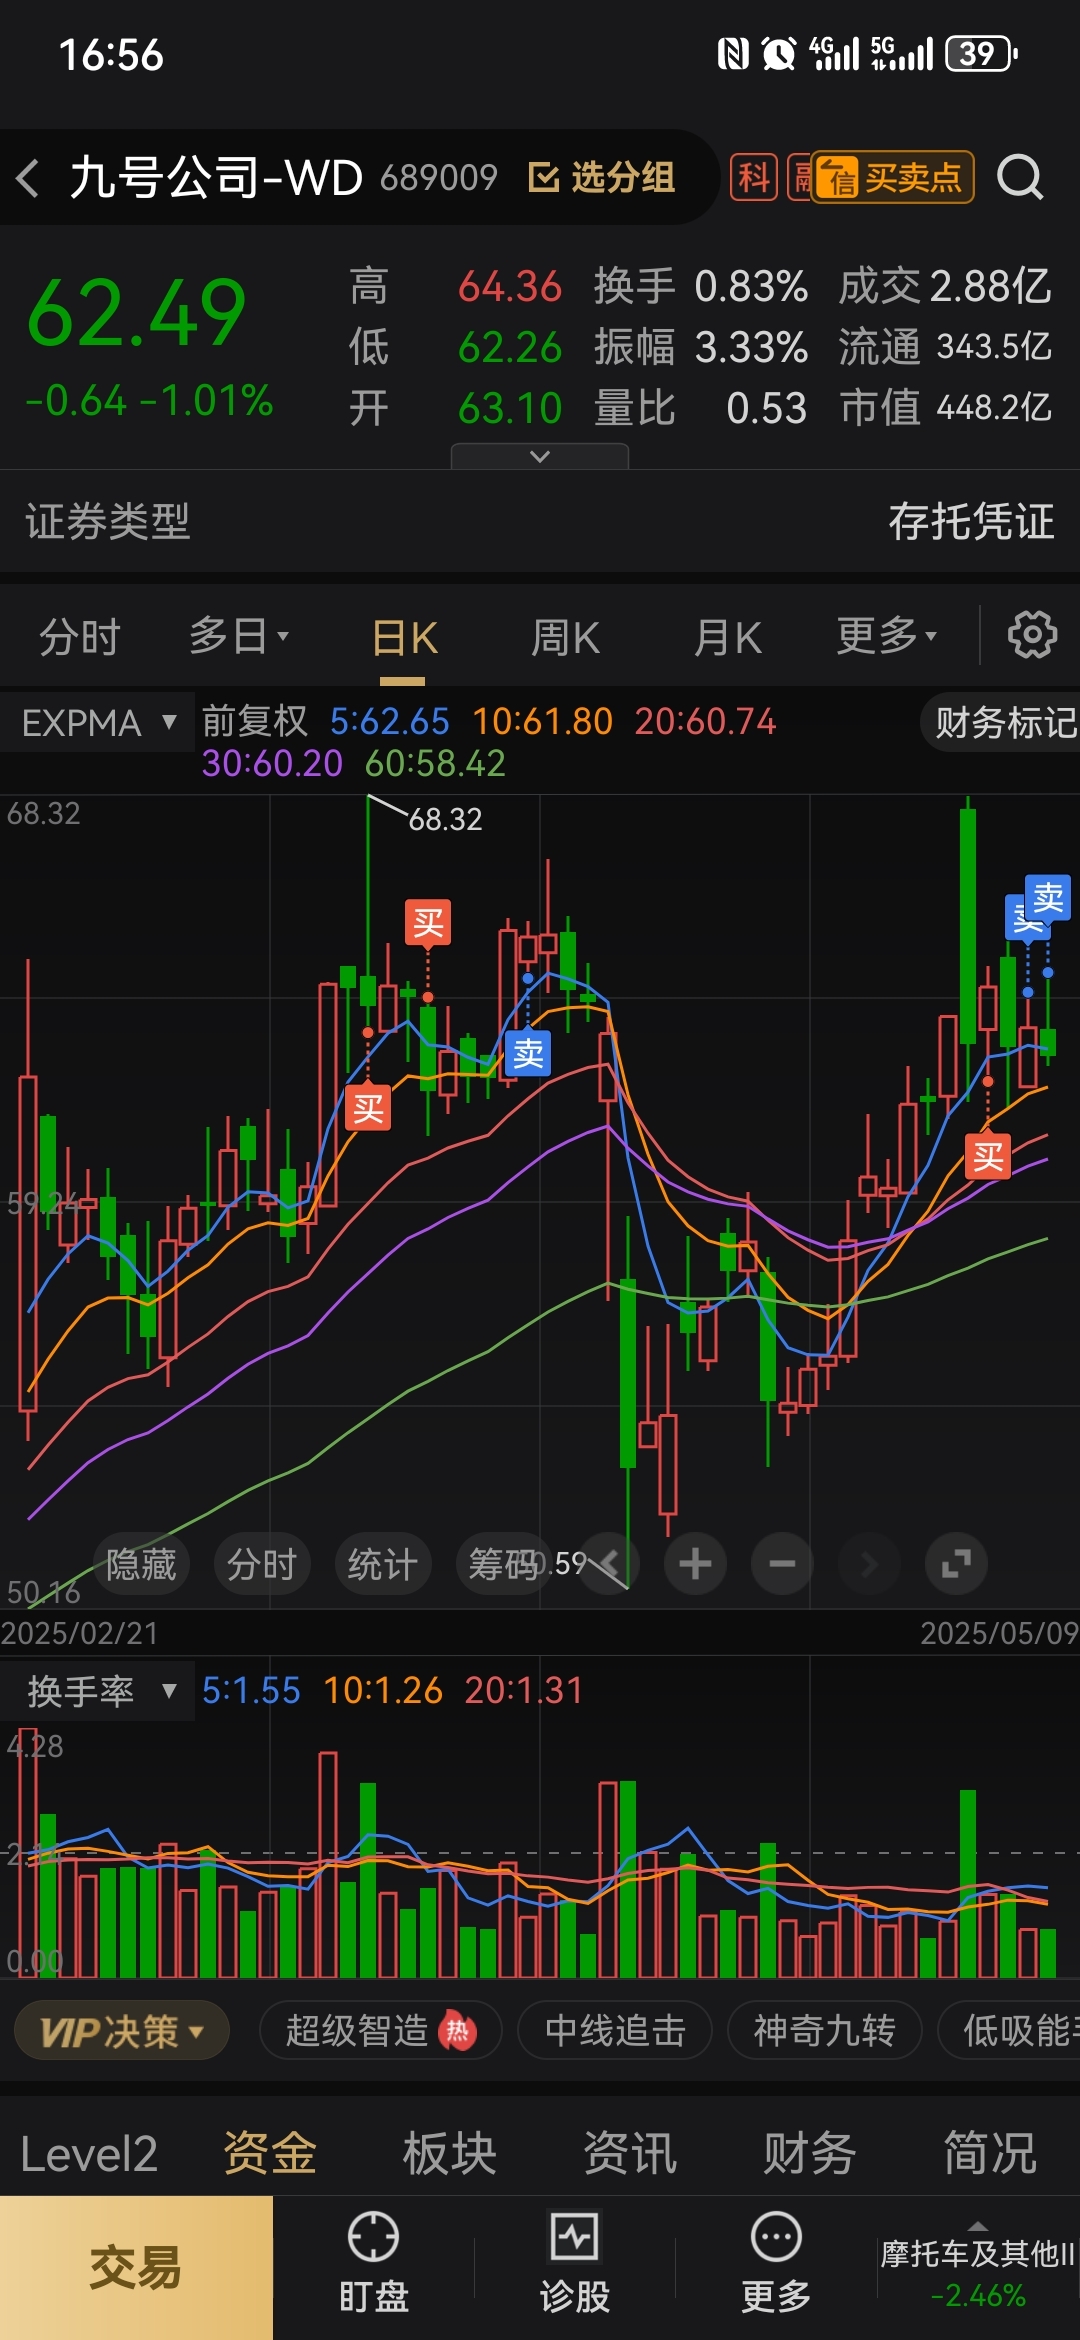Viewport: 1080px width, 2340px height.
Task: Zoom in chart with plus icon
Action: pyautogui.click(x=695, y=1563)
